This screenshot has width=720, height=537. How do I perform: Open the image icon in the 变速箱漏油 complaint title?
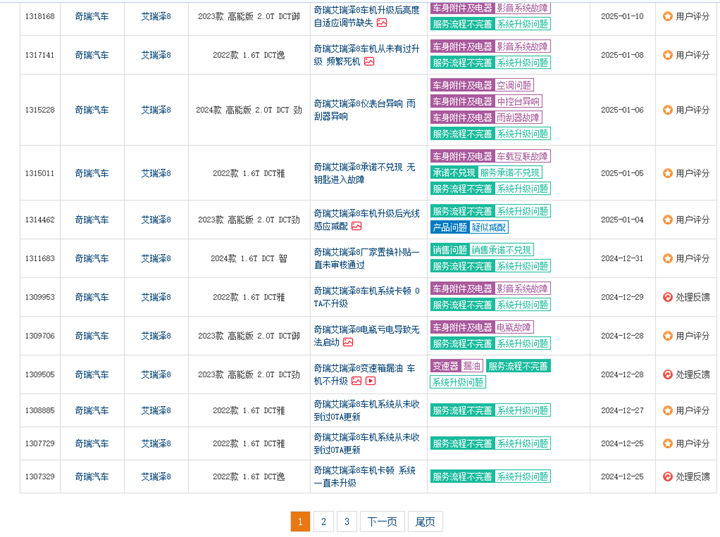(x=356, y=381)
